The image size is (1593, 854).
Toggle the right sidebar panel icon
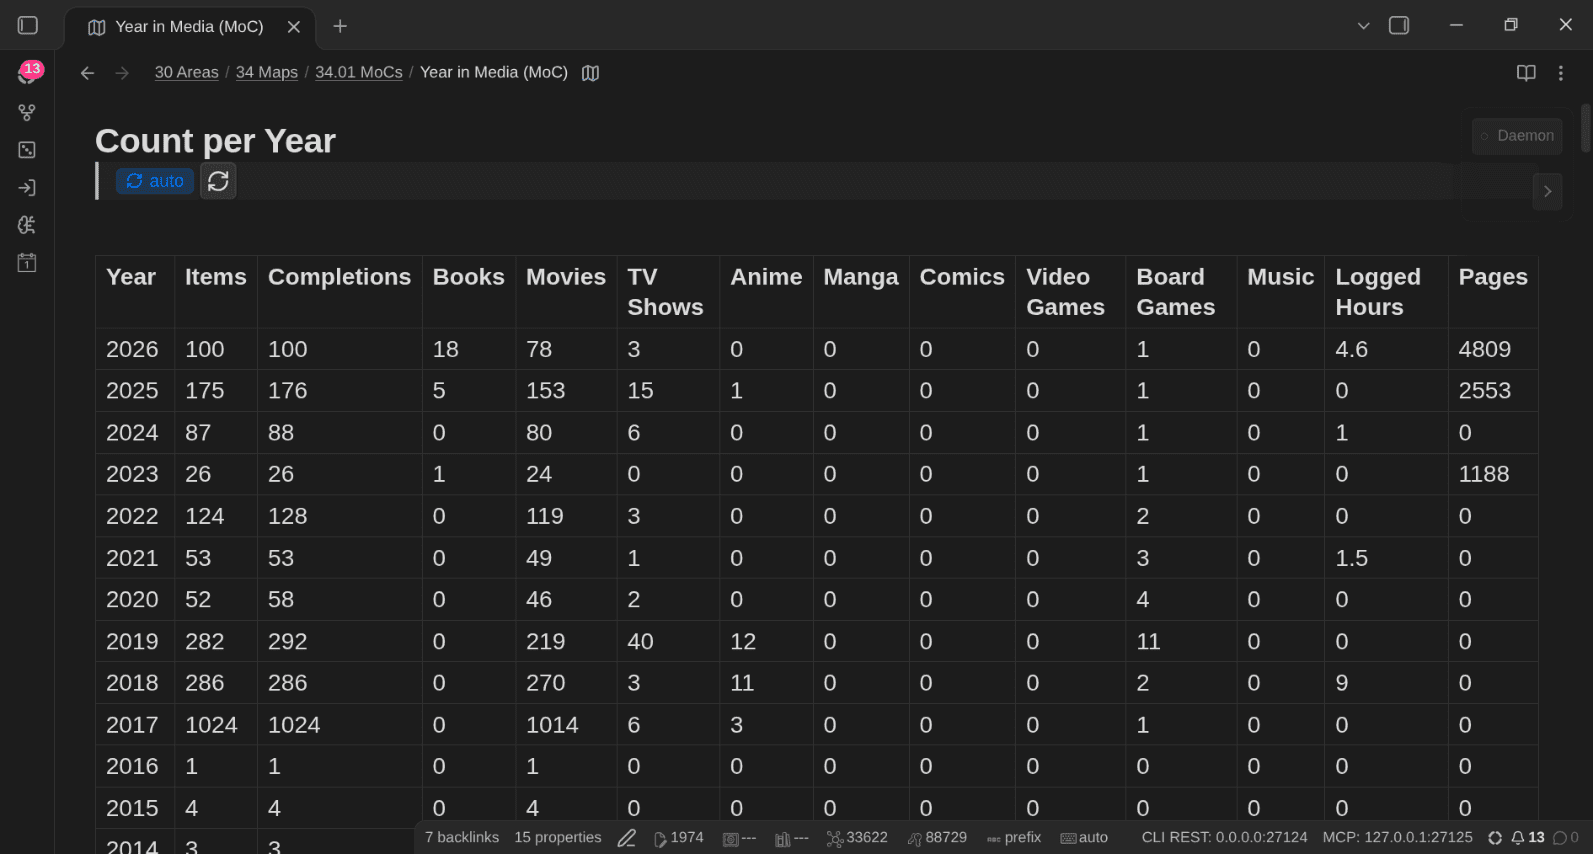tap(1399, 25)
